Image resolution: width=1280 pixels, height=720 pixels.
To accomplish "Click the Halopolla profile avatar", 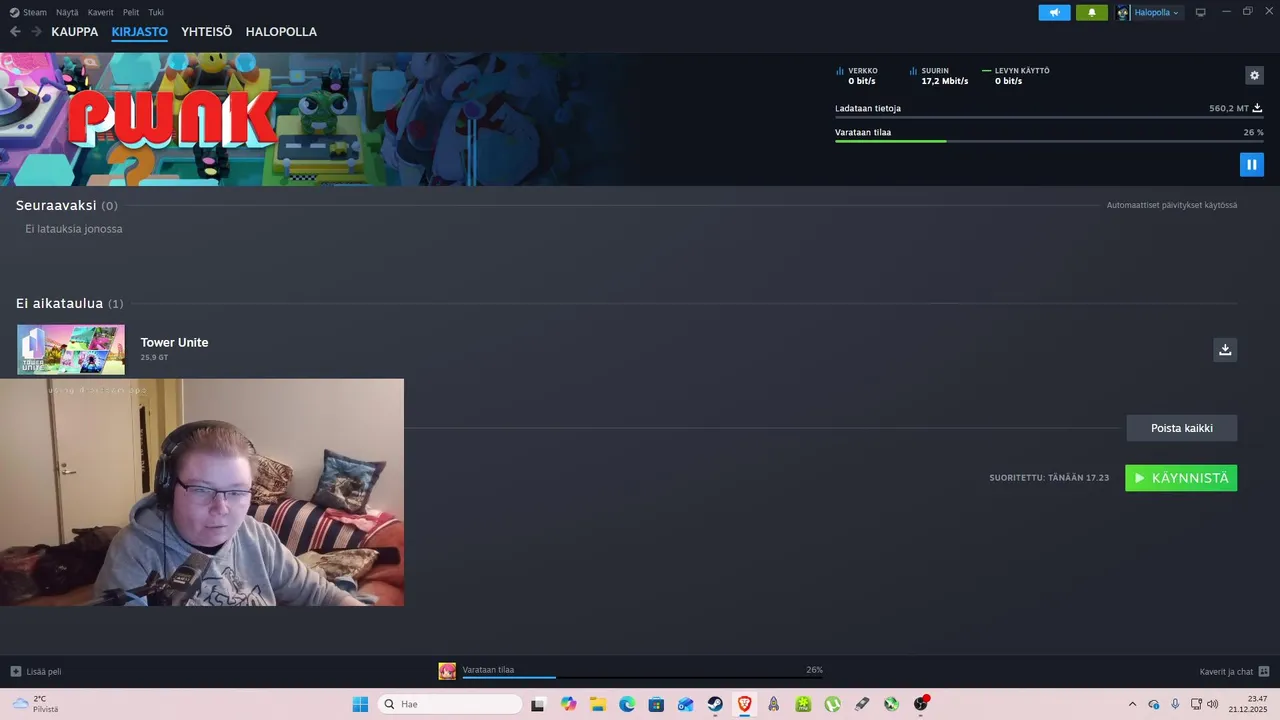I will coord(1123,13).
